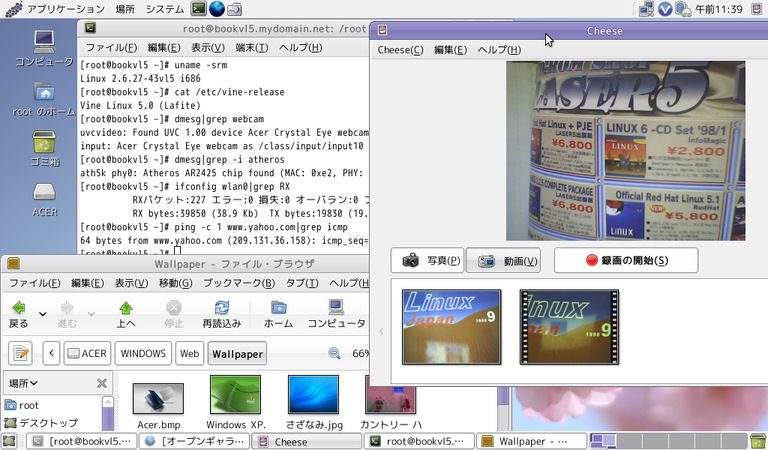
Task: Select the さざなみ.jpg file
Action: pos(313,403)
